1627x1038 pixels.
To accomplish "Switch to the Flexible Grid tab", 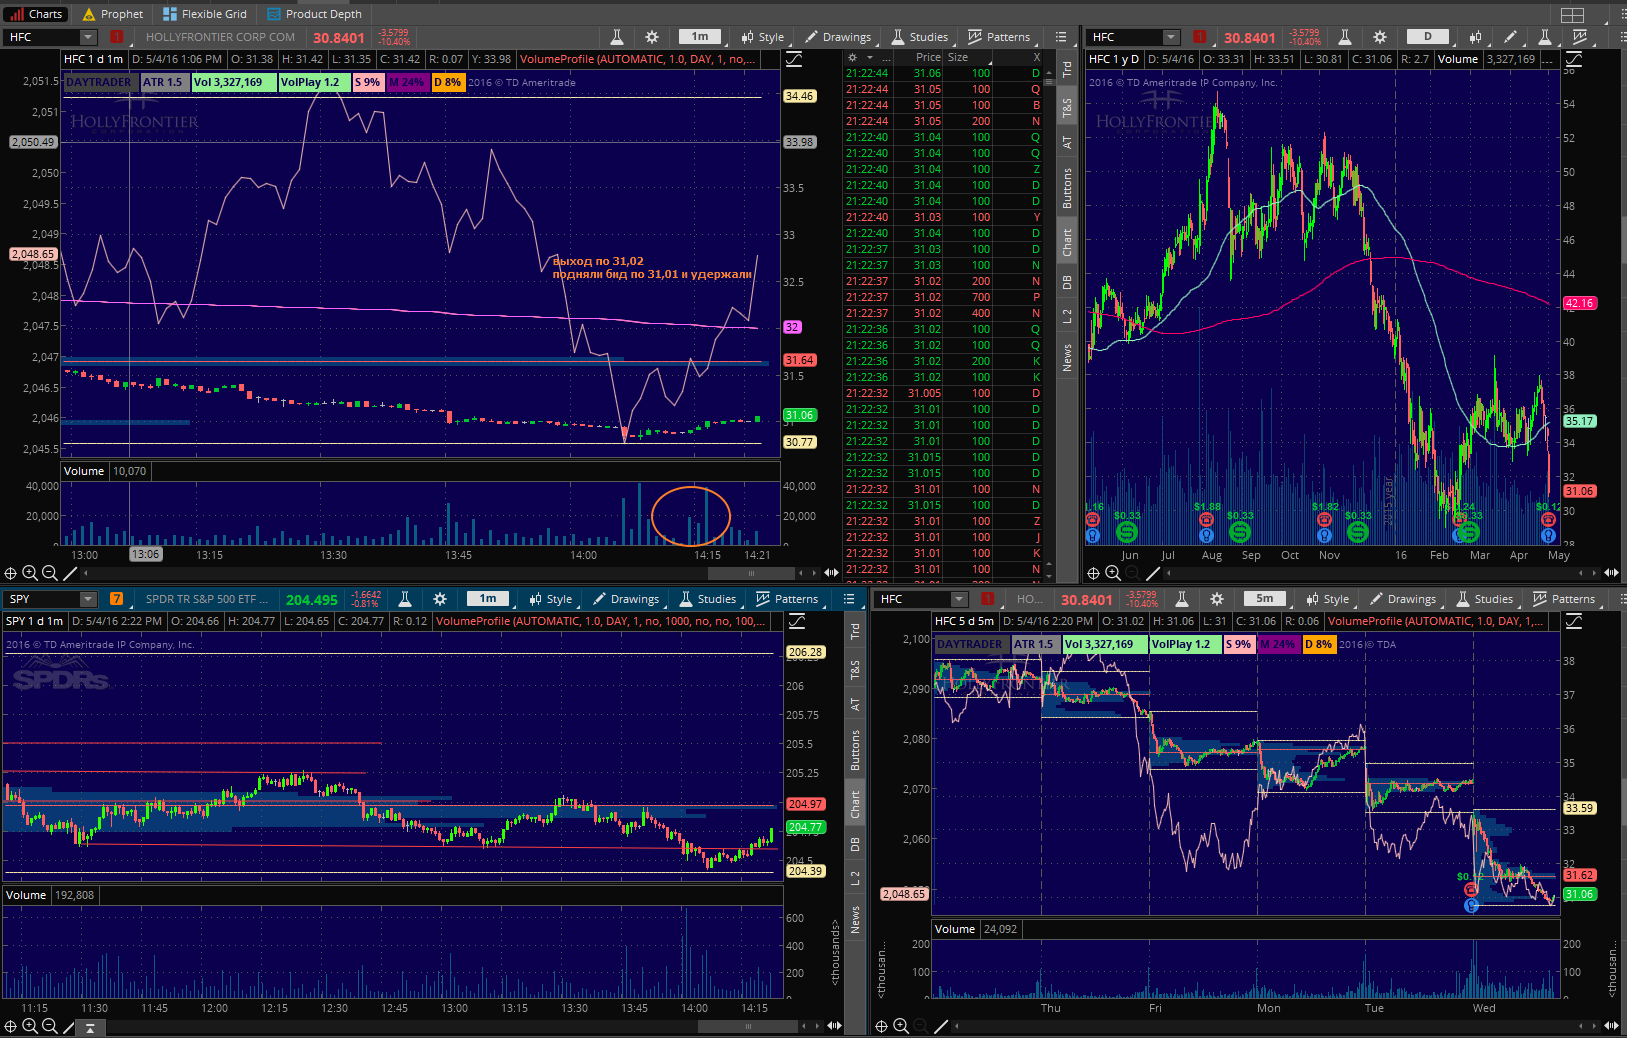I will (x=204, y=14).
